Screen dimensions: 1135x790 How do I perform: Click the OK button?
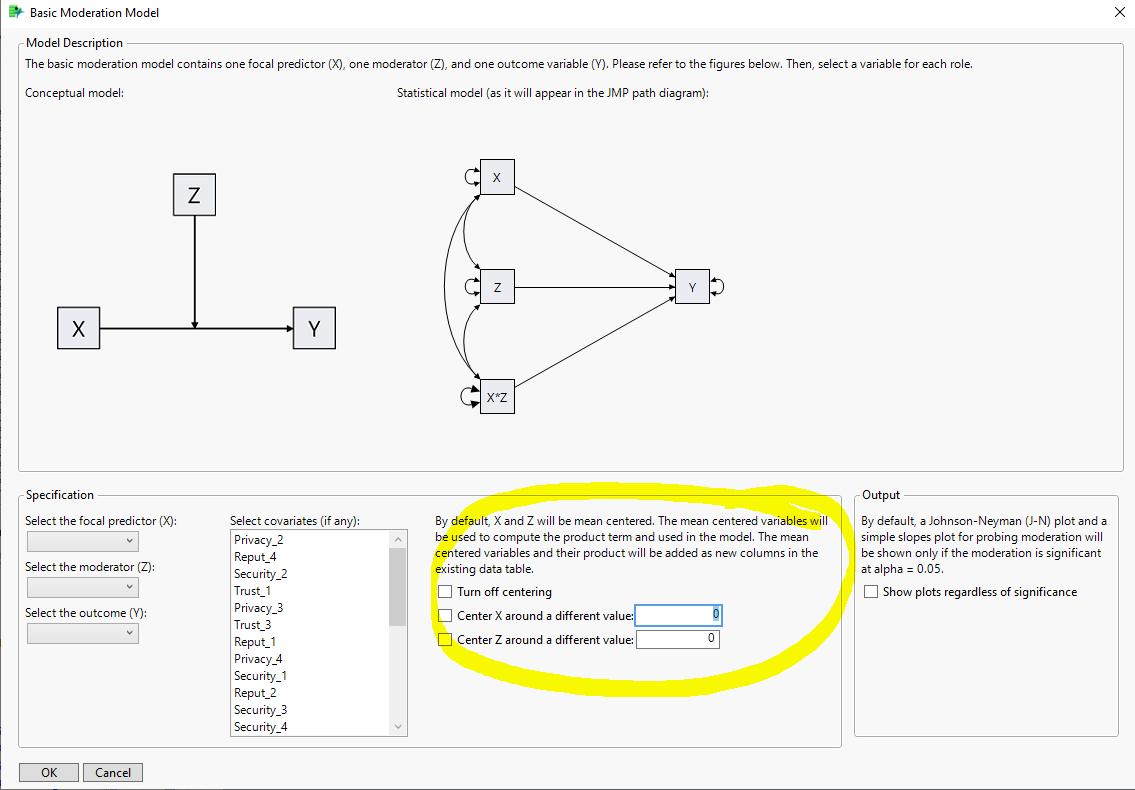pyautogui.click(x=48, y=771)
